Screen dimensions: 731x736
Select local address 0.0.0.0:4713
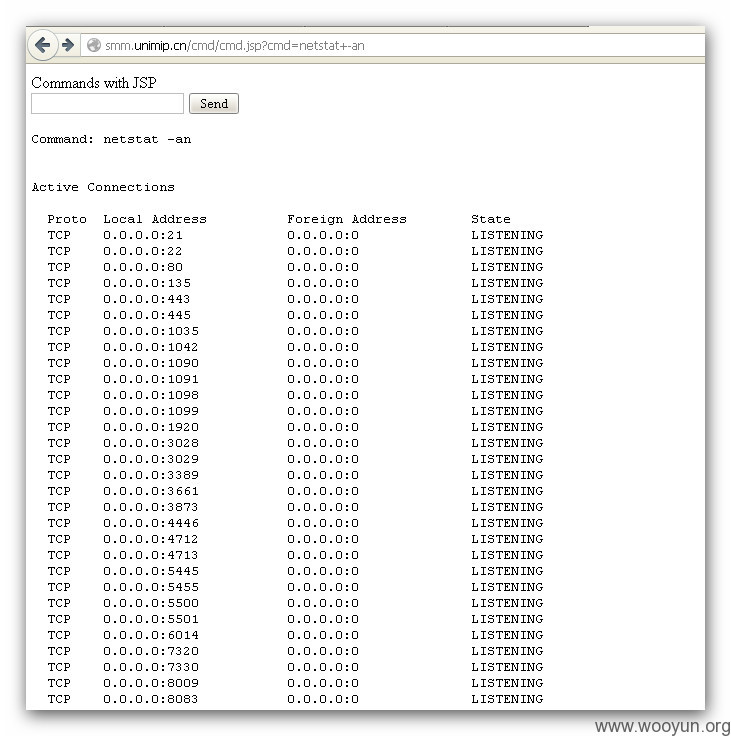[x=151, y=555]
